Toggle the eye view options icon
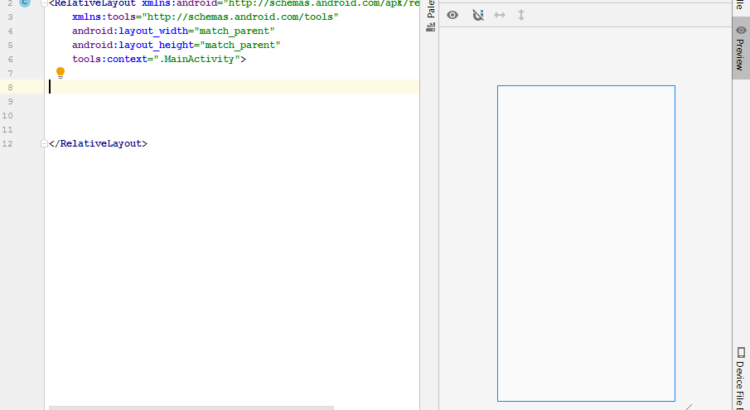This screenshot has height=410, width=750. coord(452,15)
